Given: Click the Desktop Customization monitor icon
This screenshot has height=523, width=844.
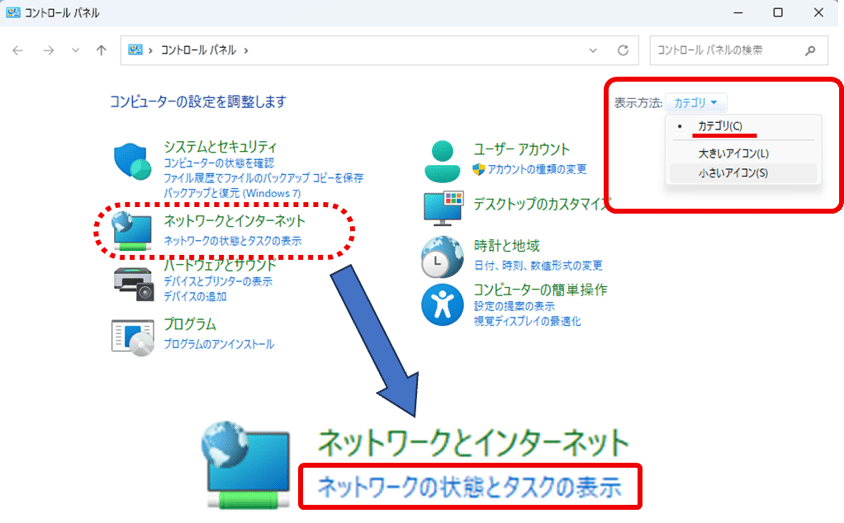Looking at the screenshot, I should pos(442,207).
